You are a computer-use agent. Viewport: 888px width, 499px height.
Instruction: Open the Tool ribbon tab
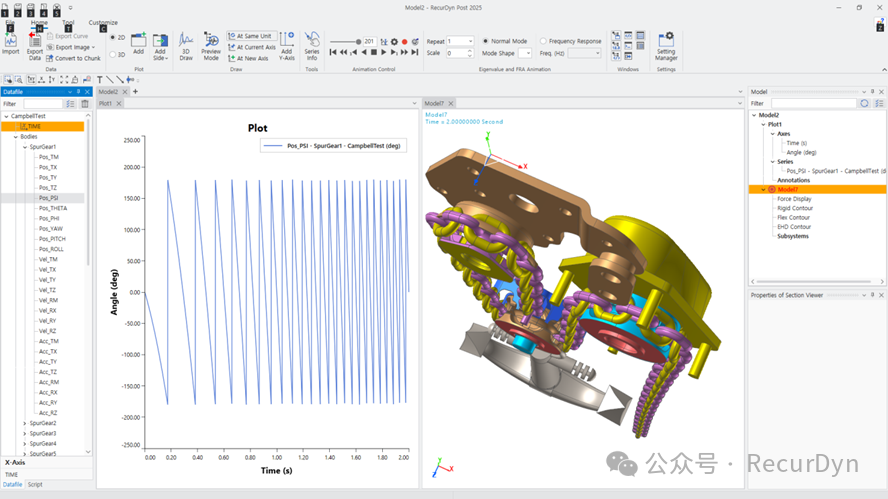point(68,22)
